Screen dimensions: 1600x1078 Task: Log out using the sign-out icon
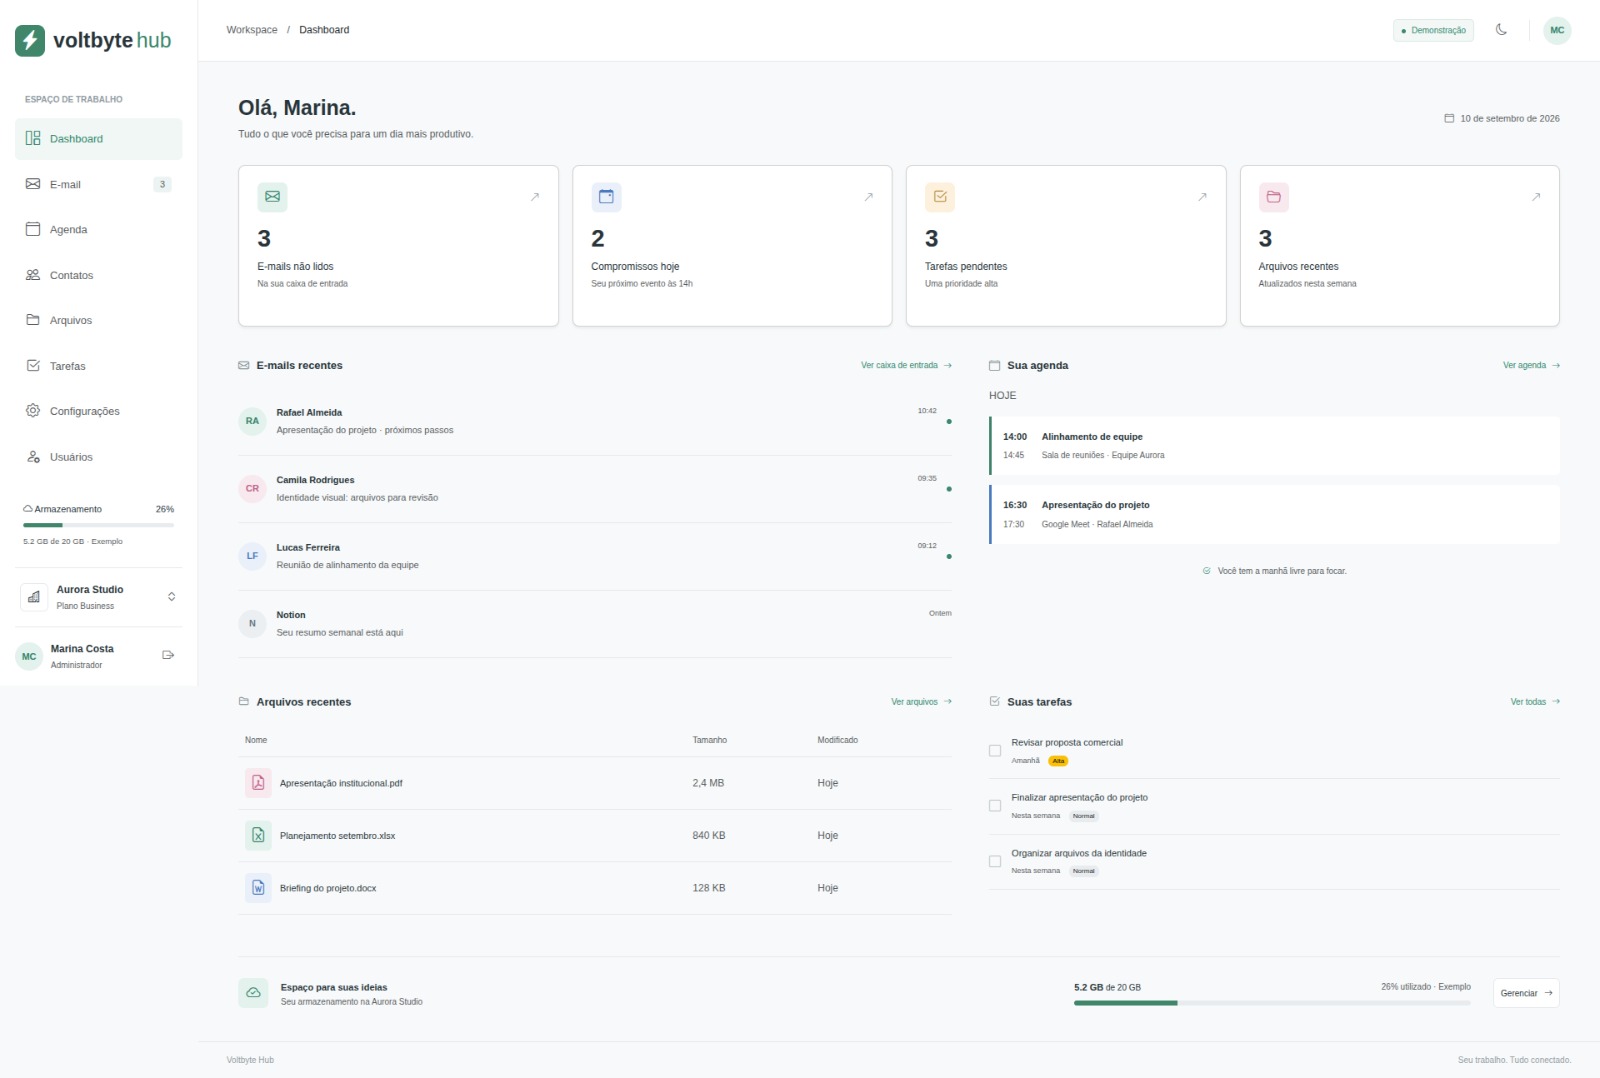[168, 655]
